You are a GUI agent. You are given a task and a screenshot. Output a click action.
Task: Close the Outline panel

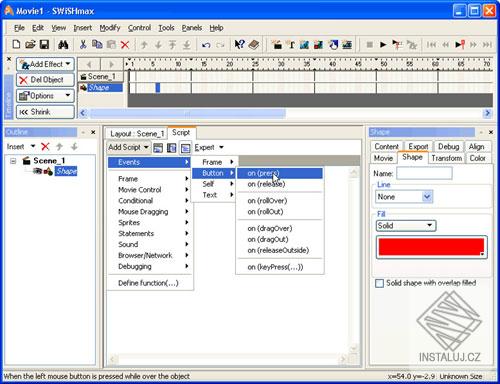click(x=93, y=132)
